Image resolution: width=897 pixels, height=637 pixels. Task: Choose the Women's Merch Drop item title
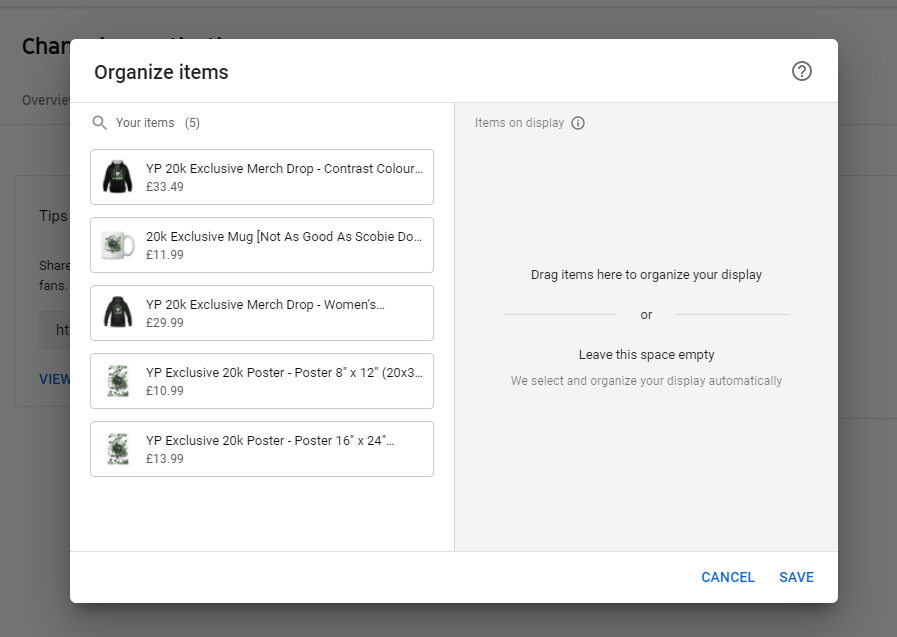265,305
